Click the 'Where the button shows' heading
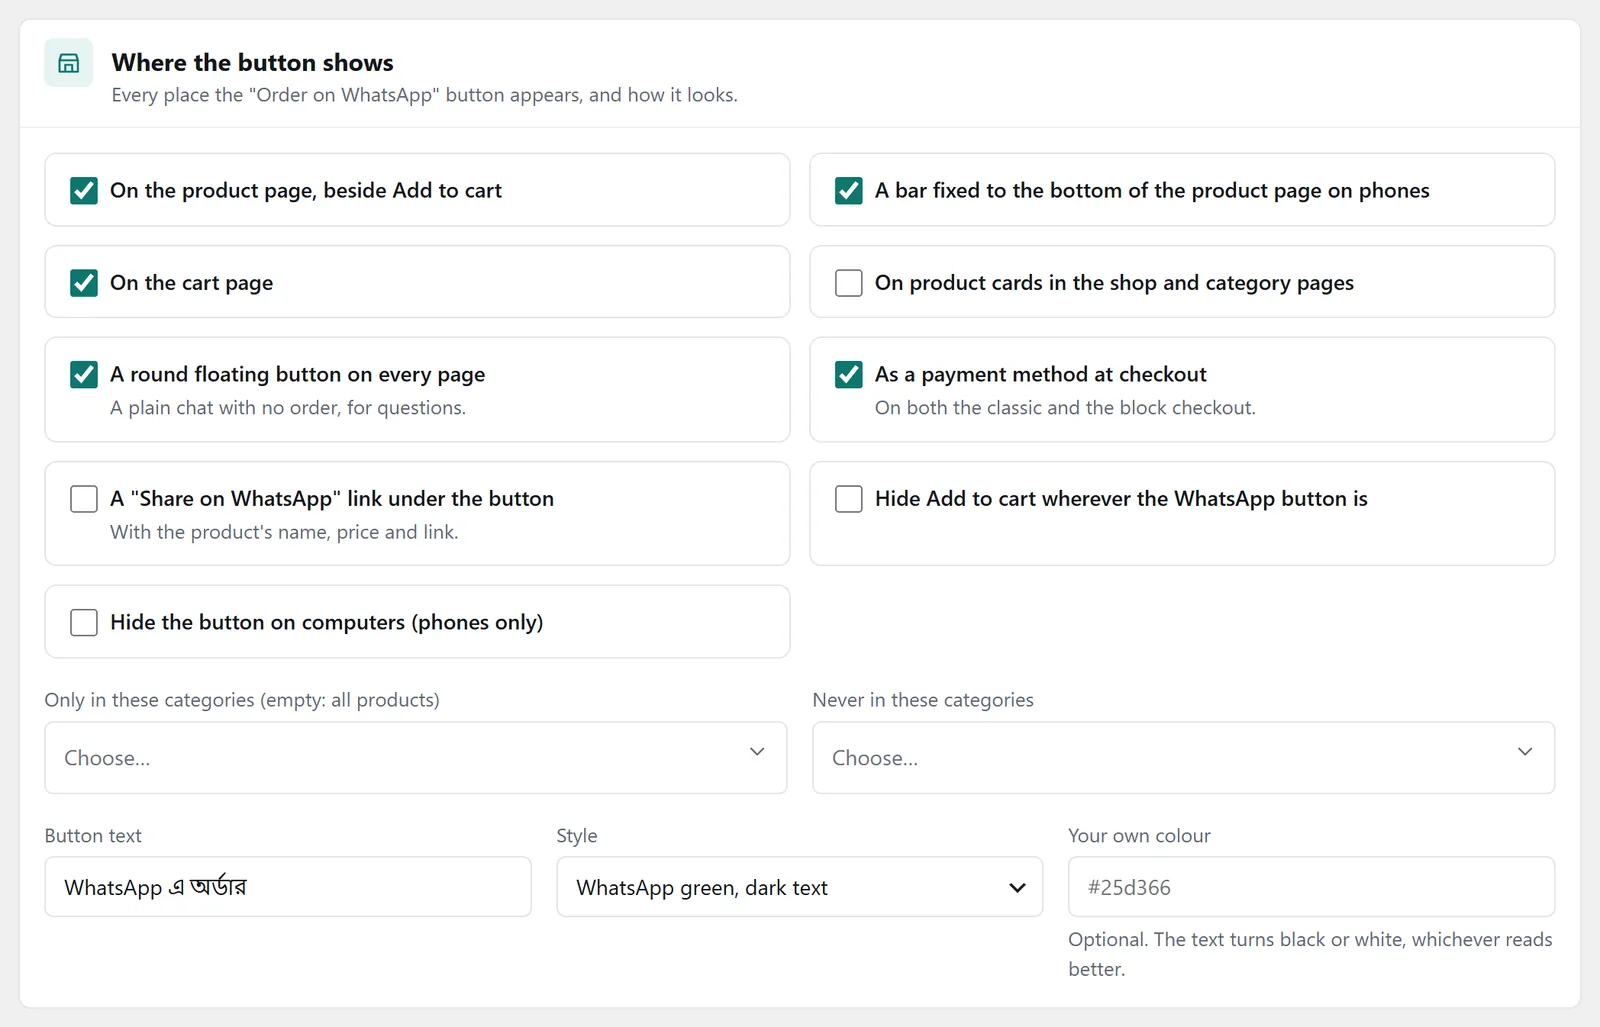This screenshot has width=1600, height=1027. [x=253, y=62]
